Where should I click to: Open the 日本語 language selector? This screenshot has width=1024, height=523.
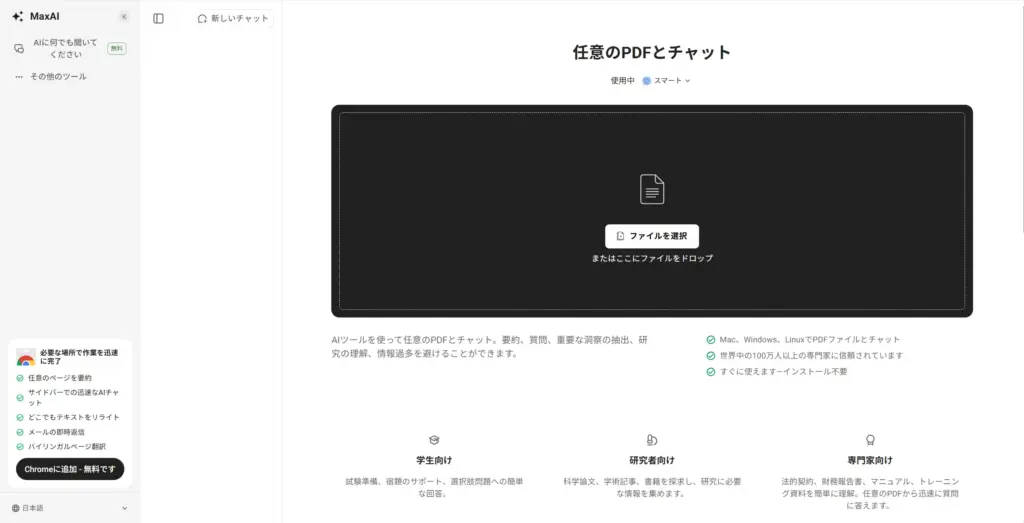tap(70, 508)
